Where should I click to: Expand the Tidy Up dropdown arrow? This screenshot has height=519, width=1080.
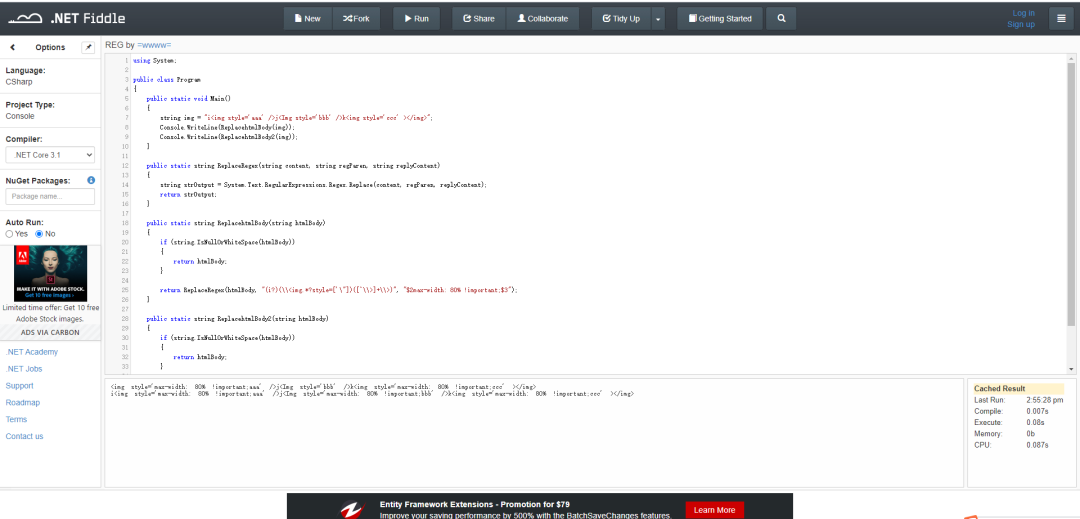pyautogui.click(x=657, y=18)
